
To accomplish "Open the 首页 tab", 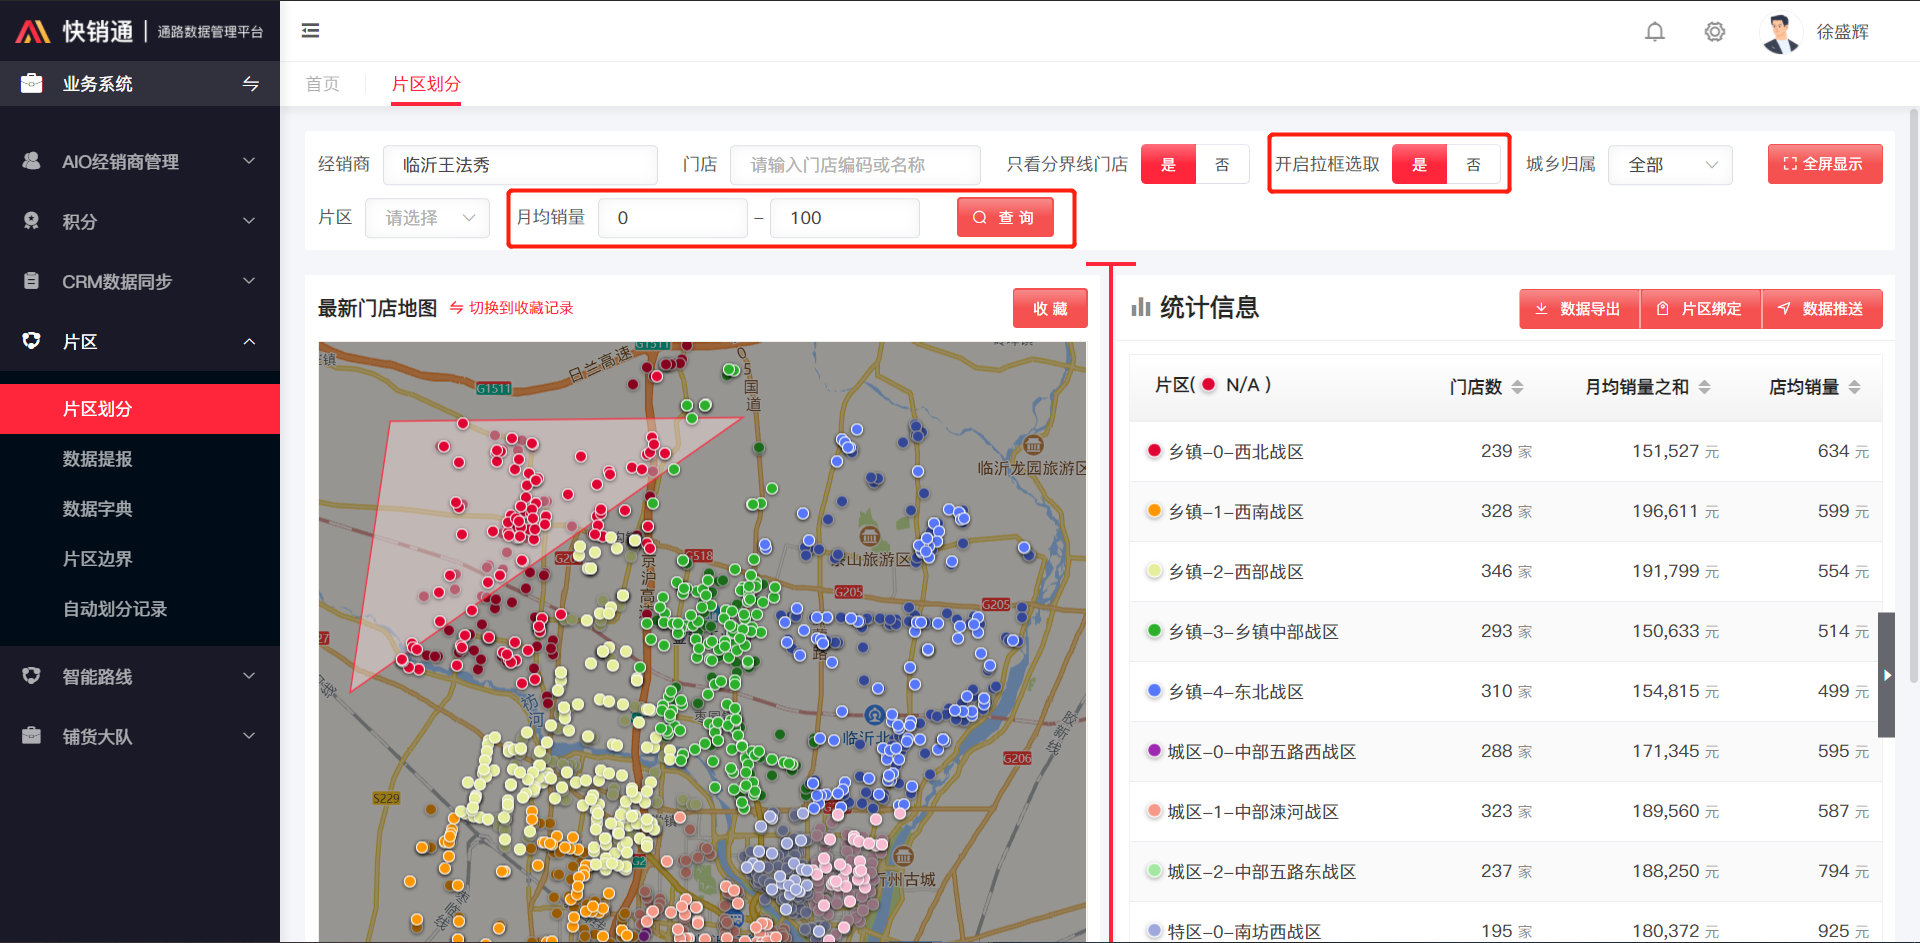I will click(x=322, y=84).
